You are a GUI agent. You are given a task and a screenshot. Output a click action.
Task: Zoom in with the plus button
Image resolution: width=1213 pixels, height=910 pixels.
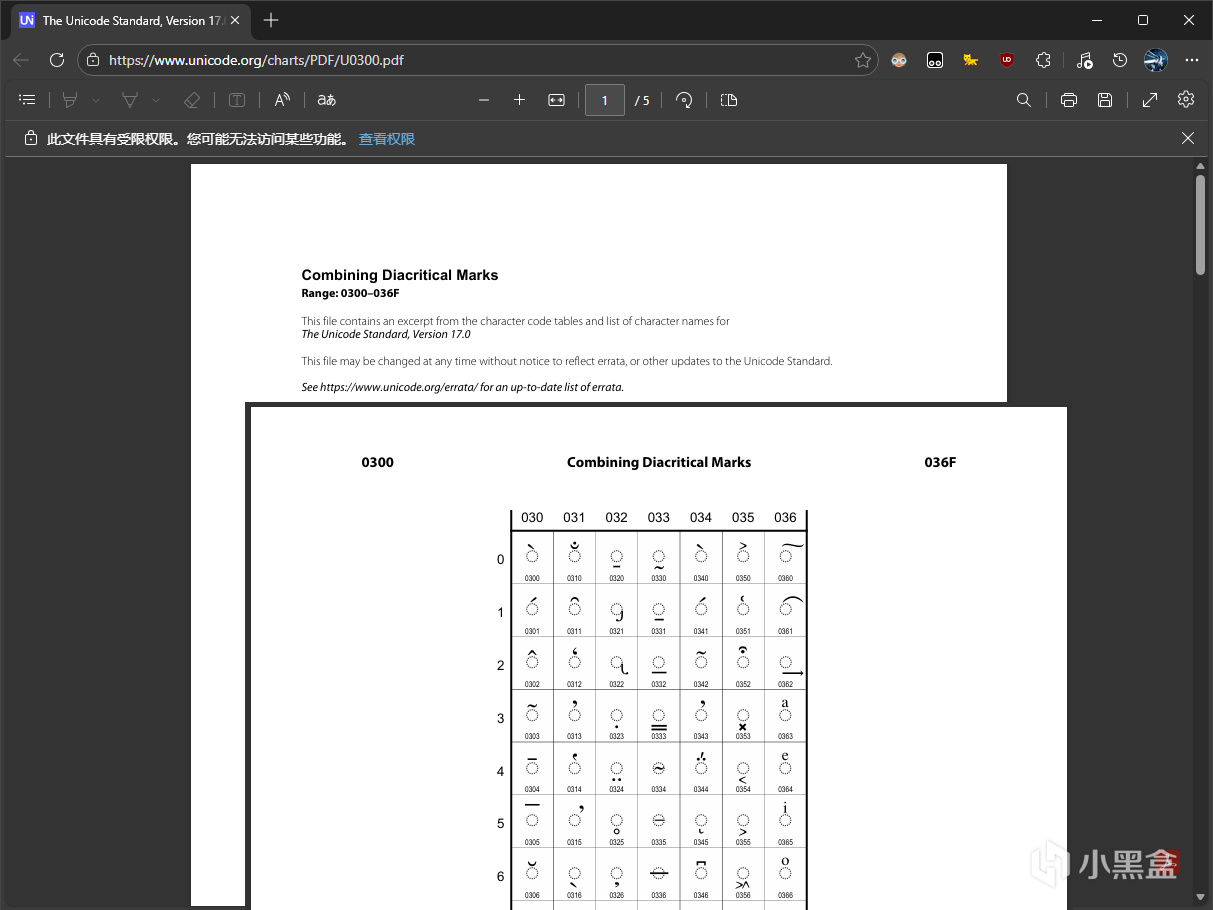pyautogui.click(x=519, y=100)
